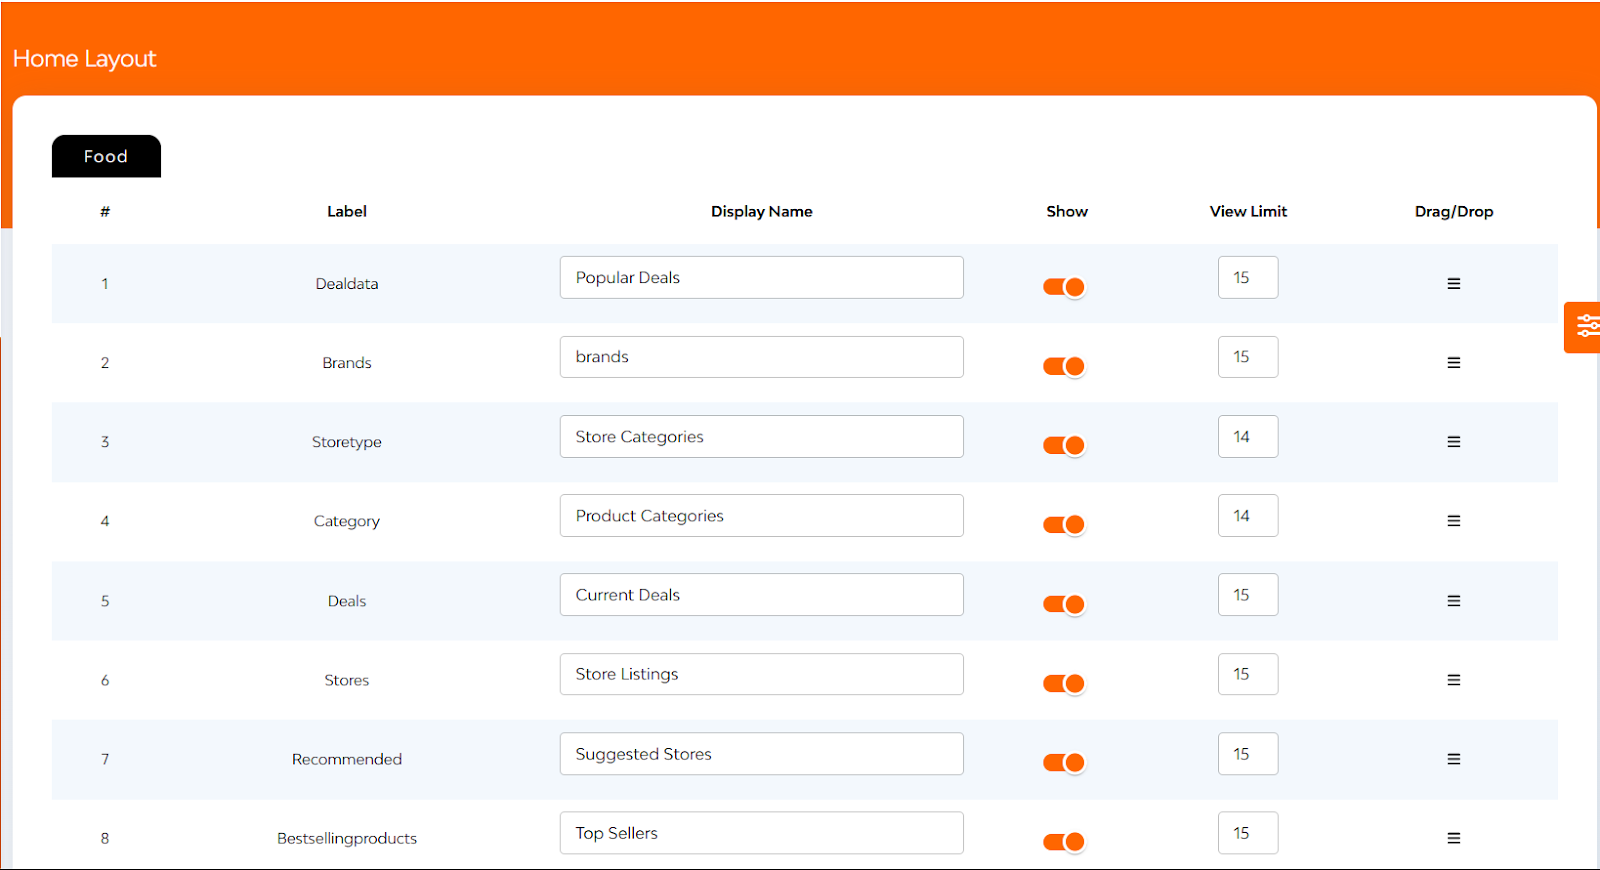Click the Storetype label cell
Image resolution: width=1600 pixels, height=870 pixels.
[347, 442]
